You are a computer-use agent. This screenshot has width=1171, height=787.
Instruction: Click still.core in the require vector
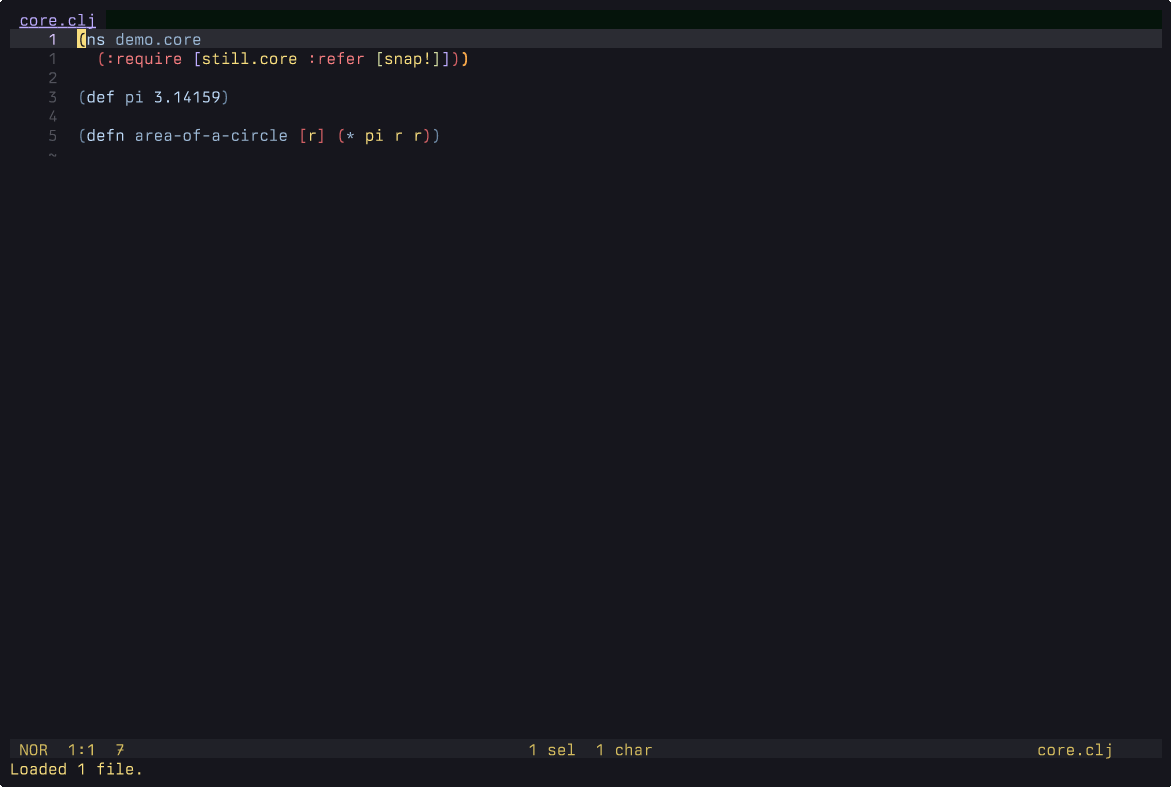click(249, 59)
